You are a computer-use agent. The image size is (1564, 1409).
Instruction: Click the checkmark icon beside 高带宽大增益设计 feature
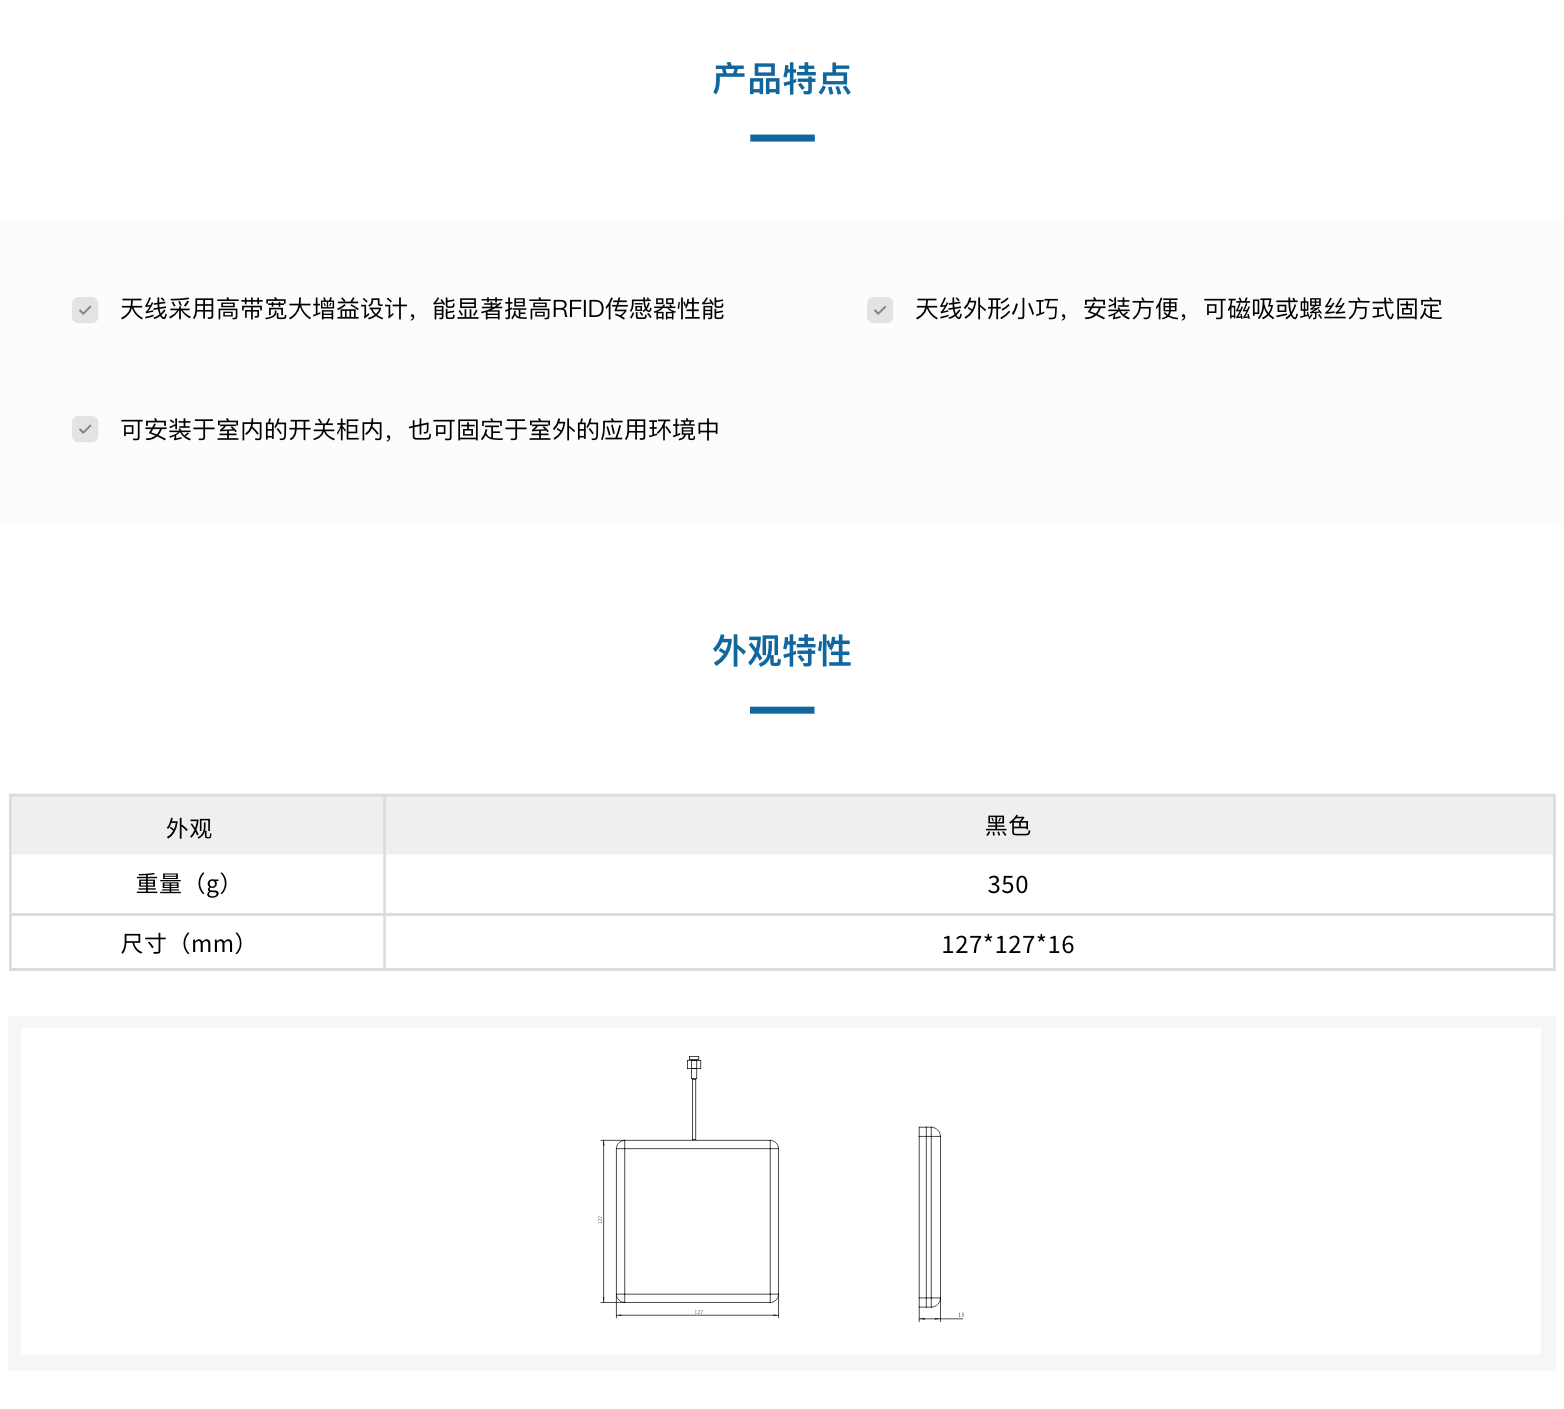click(x=85, y=310)
